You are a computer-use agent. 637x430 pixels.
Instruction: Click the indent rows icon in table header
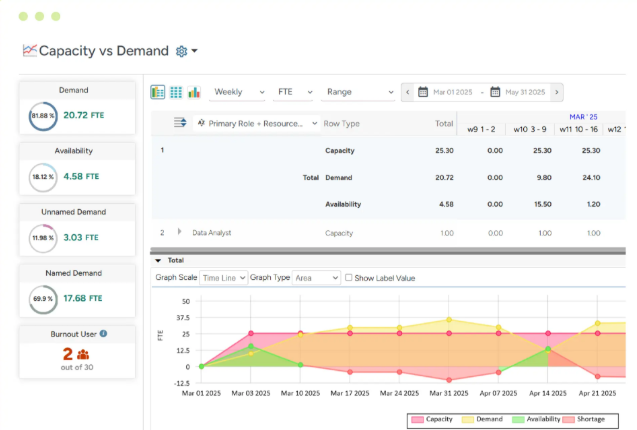click(x=180, y=123)
